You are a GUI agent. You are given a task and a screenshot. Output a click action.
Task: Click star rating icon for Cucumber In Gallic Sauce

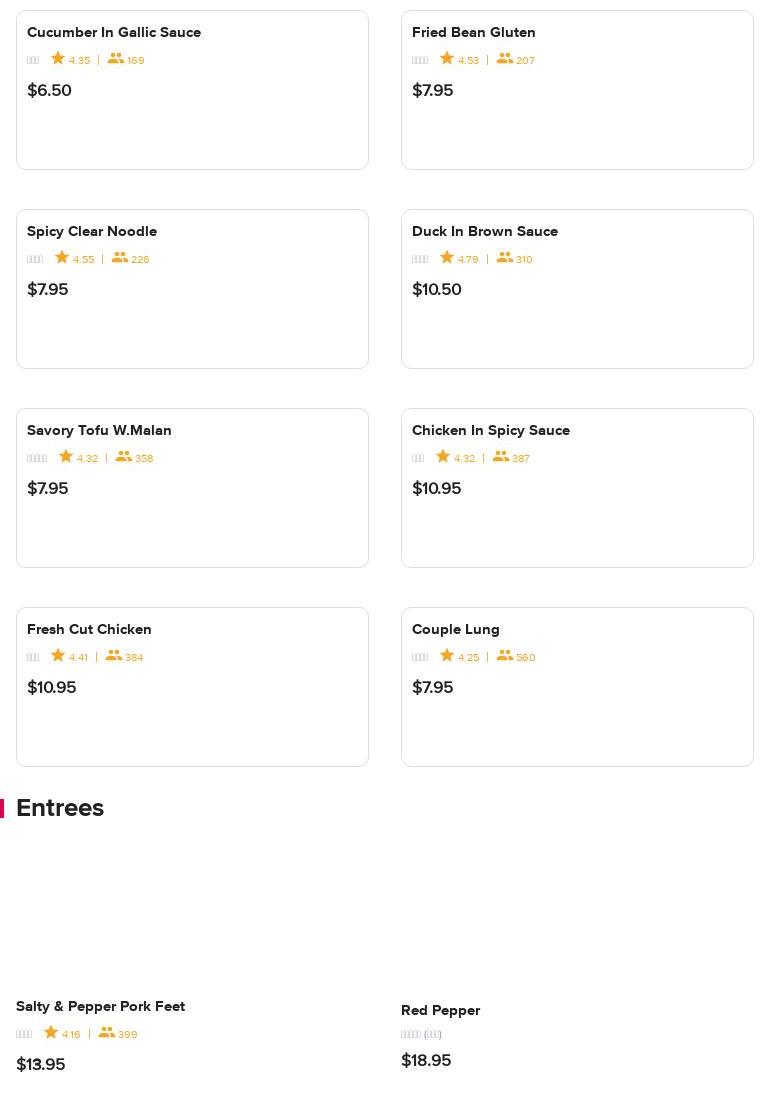coord(58,59)
